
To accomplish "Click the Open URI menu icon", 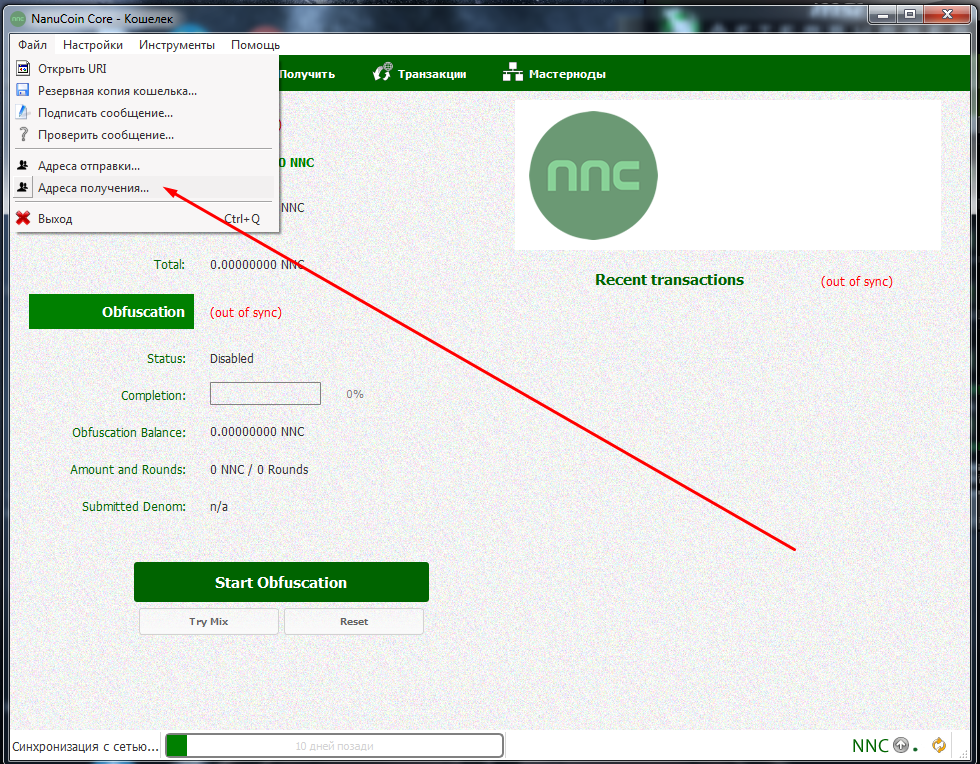I will coord(23,69).
